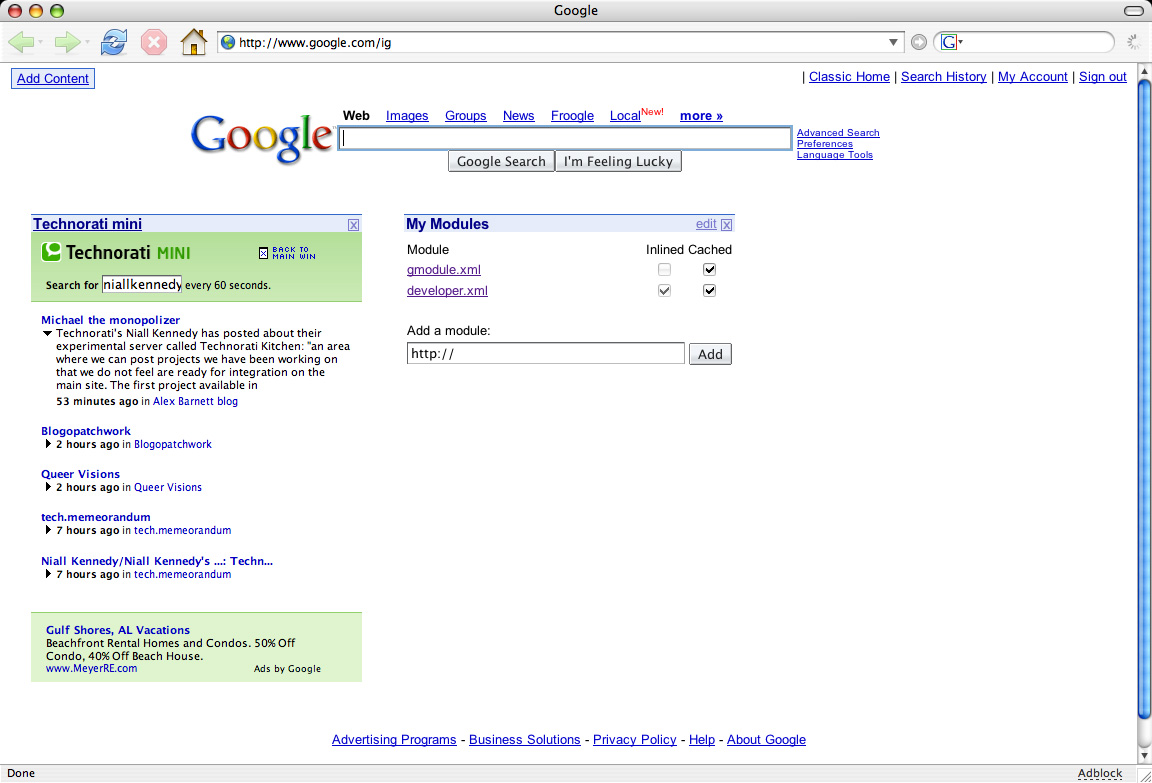This screenshot has width=1152, height=783.
Task: Click edit link in My Modules
Action: (706, 224)
